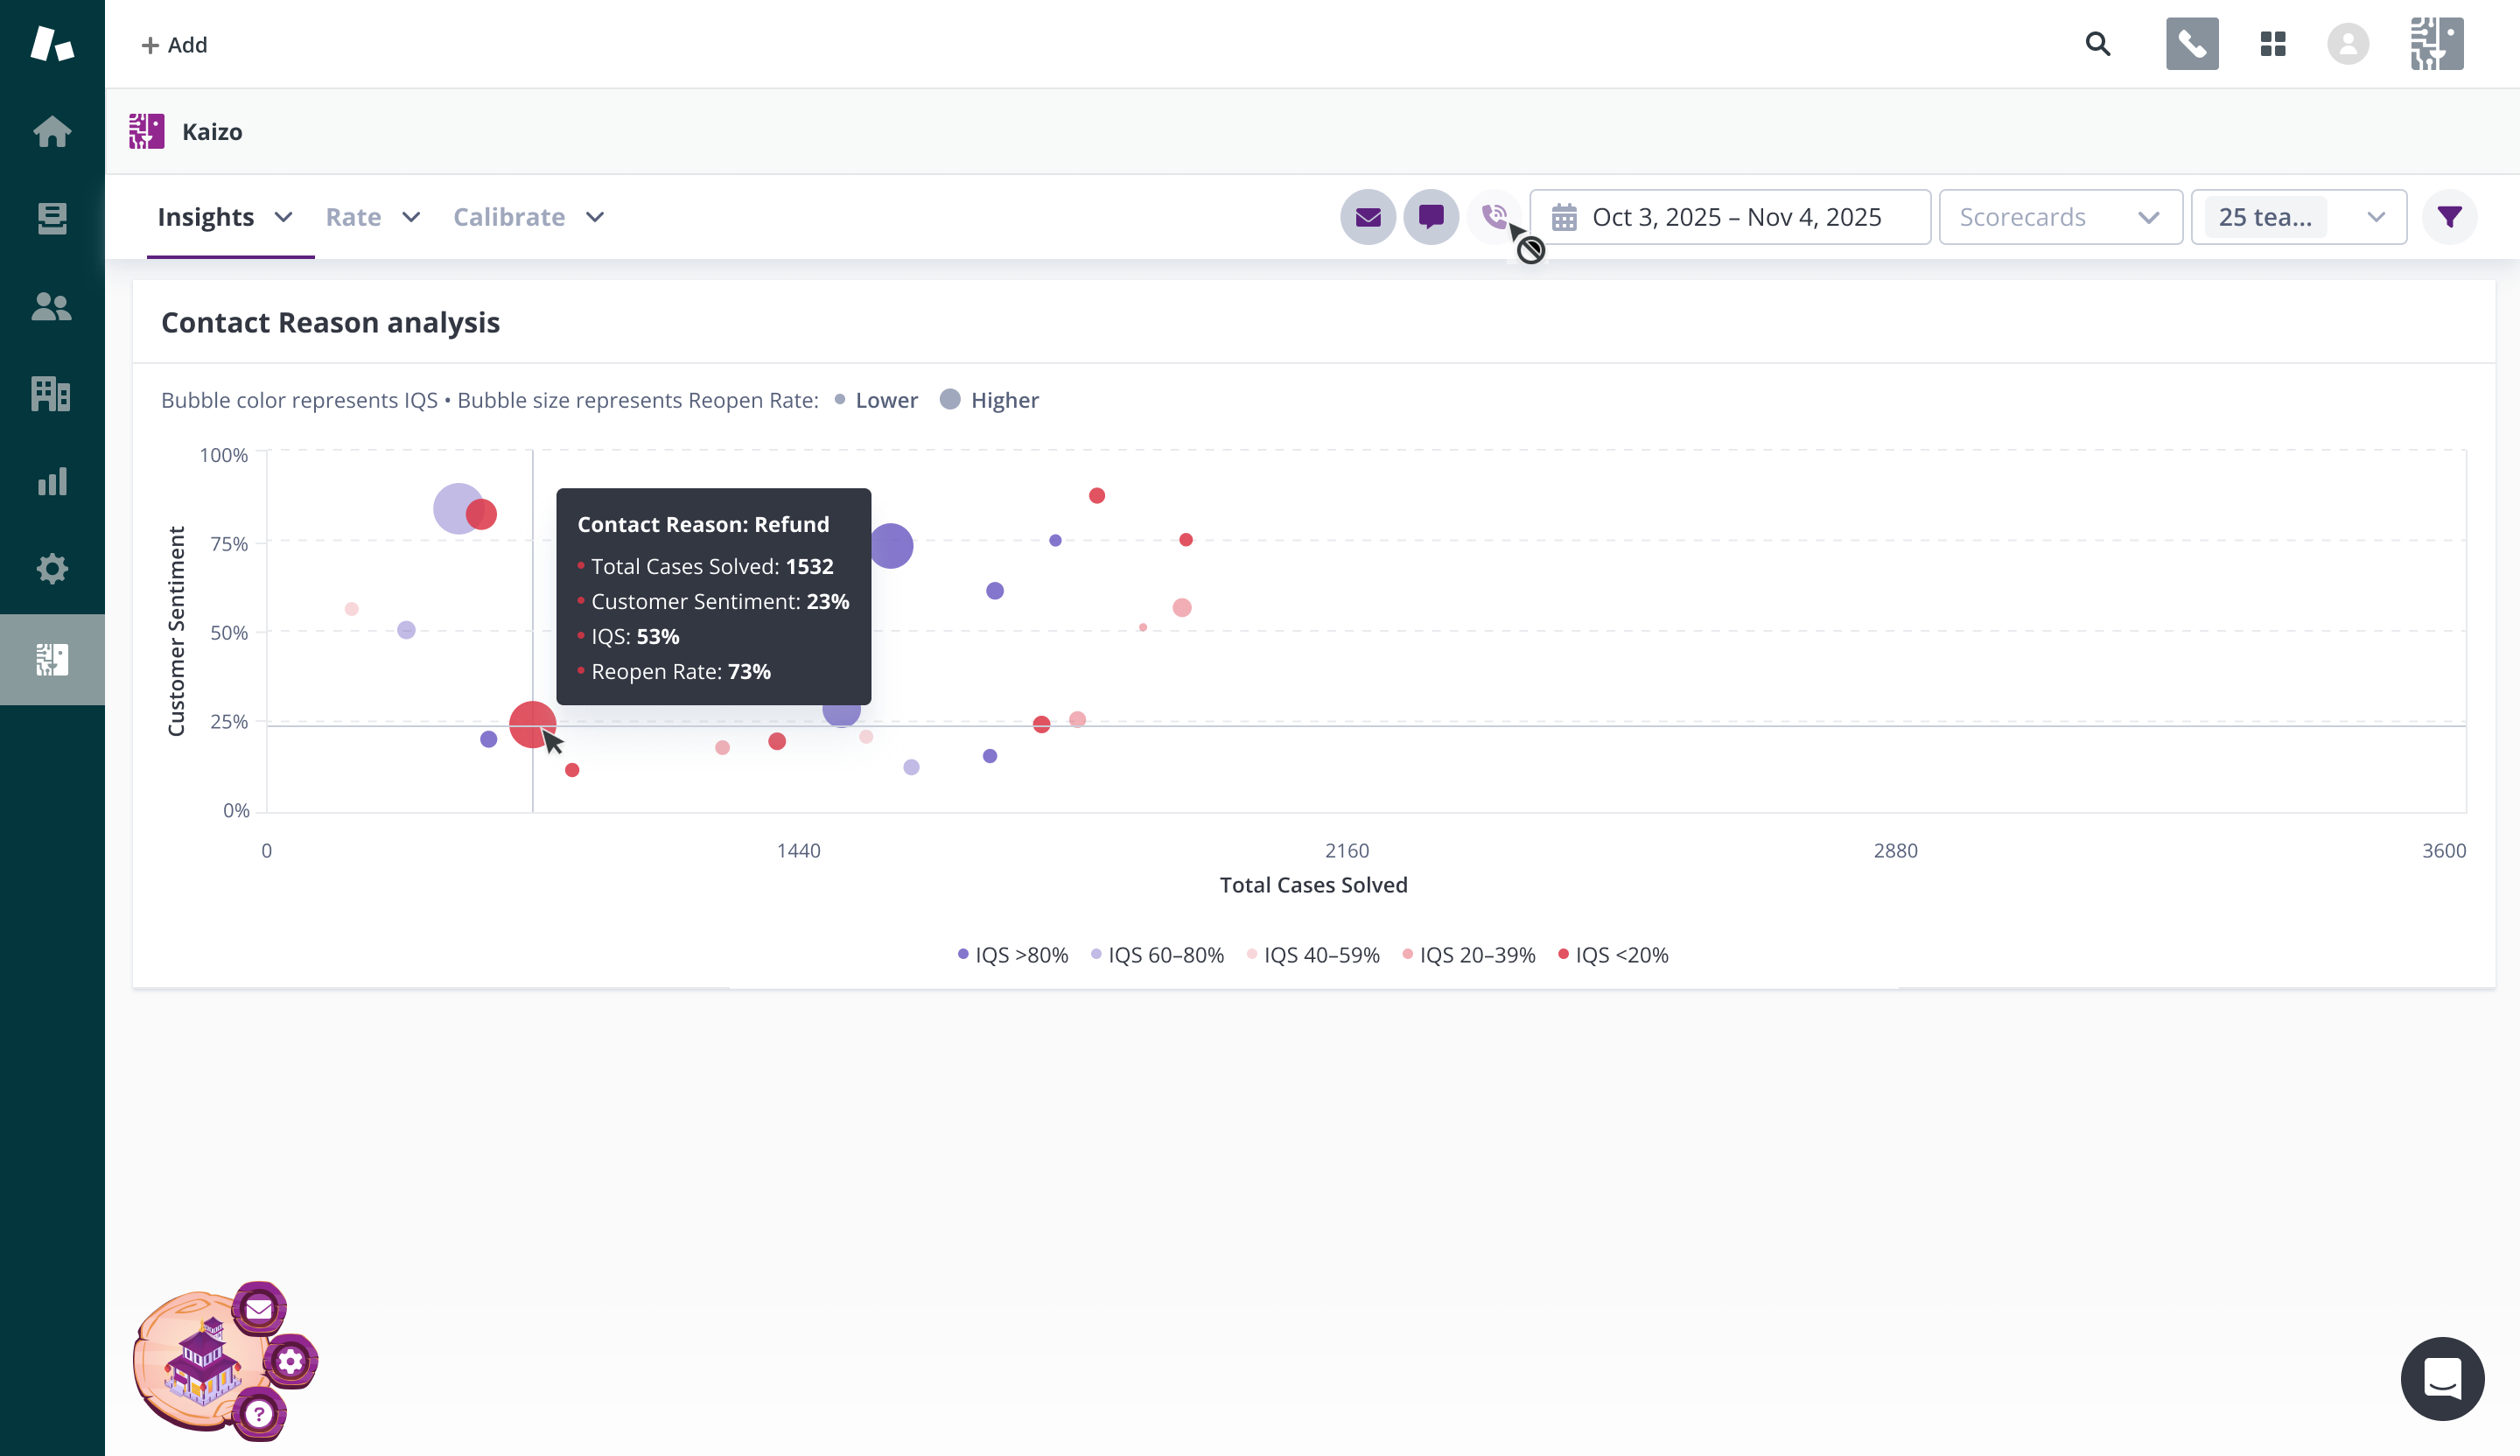Open the Organizations building icon in sidebar
Image resolution: width=2520 pixels, height=1456 pixels.
52,394
